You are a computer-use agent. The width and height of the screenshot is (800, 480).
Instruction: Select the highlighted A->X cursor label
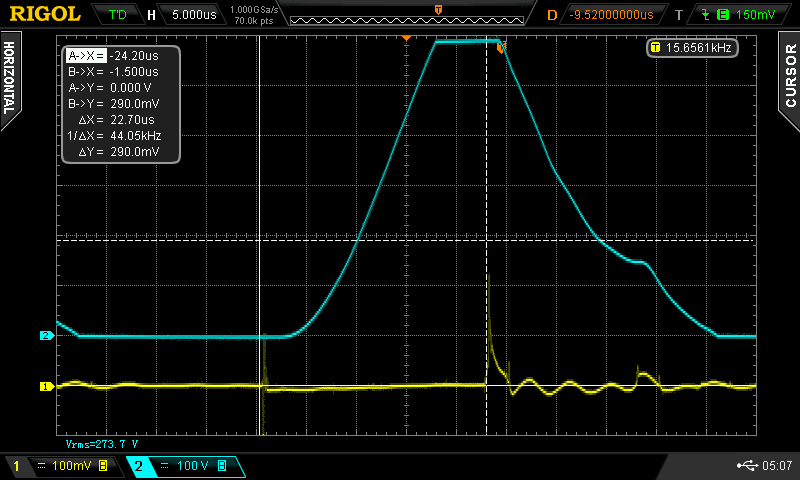(x=86, y=56)
